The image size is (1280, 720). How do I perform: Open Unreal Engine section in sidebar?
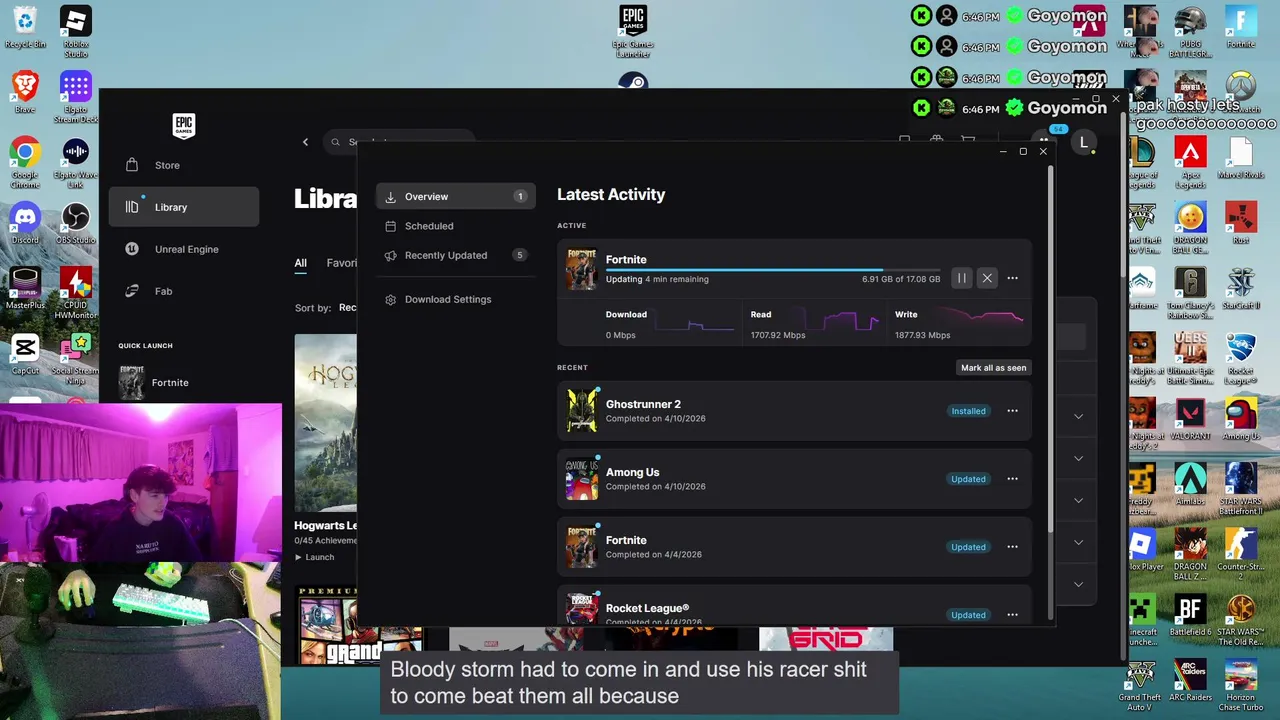coord(184,249)
